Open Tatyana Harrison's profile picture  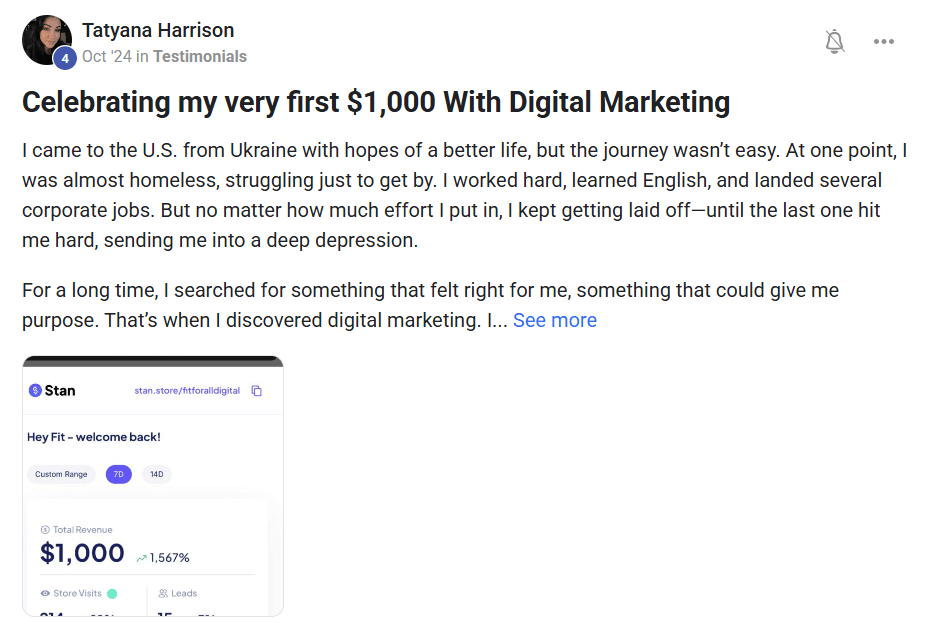click(x=46, y=40)
